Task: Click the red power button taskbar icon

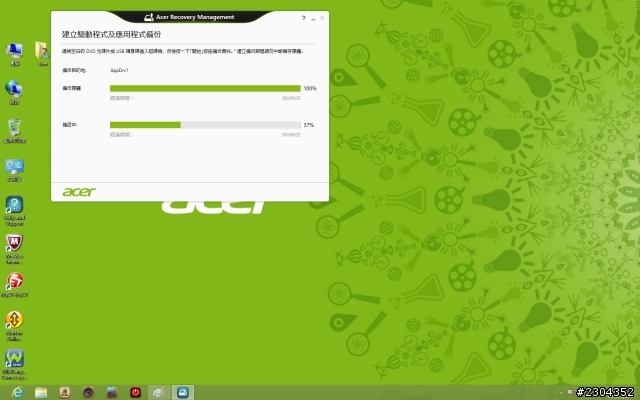Action: 136,393
